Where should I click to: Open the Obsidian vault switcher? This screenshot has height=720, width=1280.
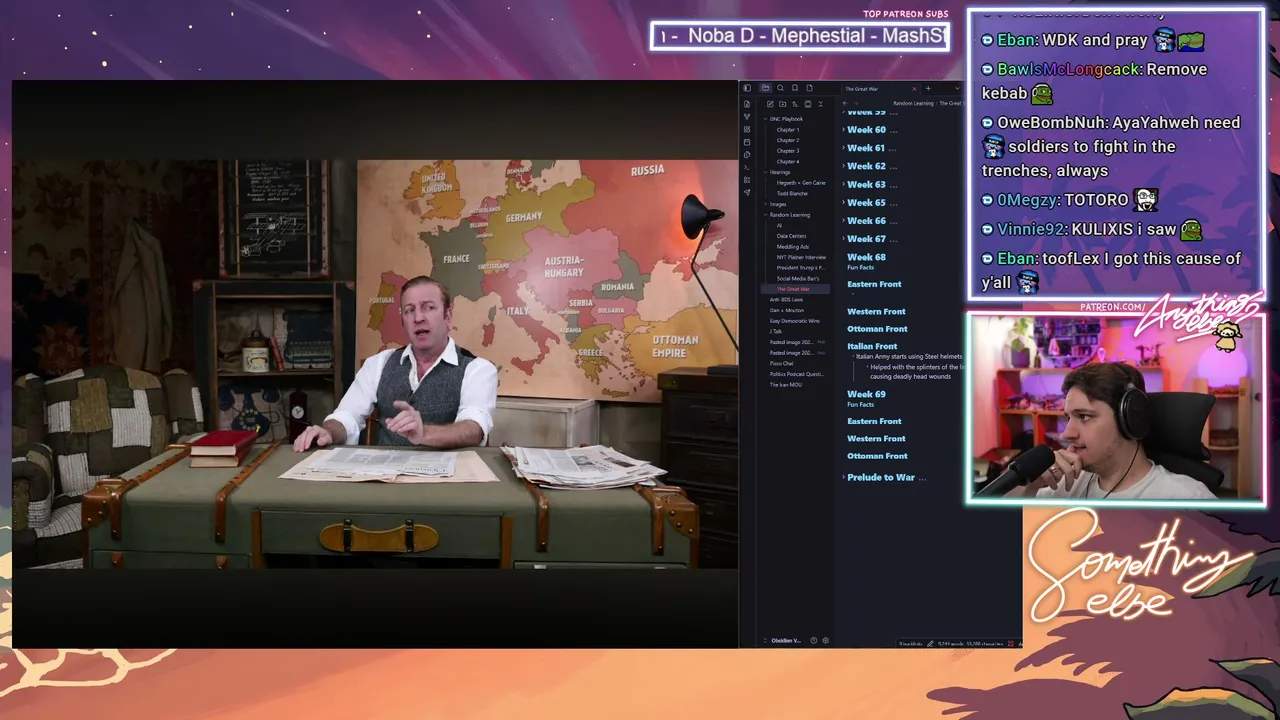click(x=785, y=640)
